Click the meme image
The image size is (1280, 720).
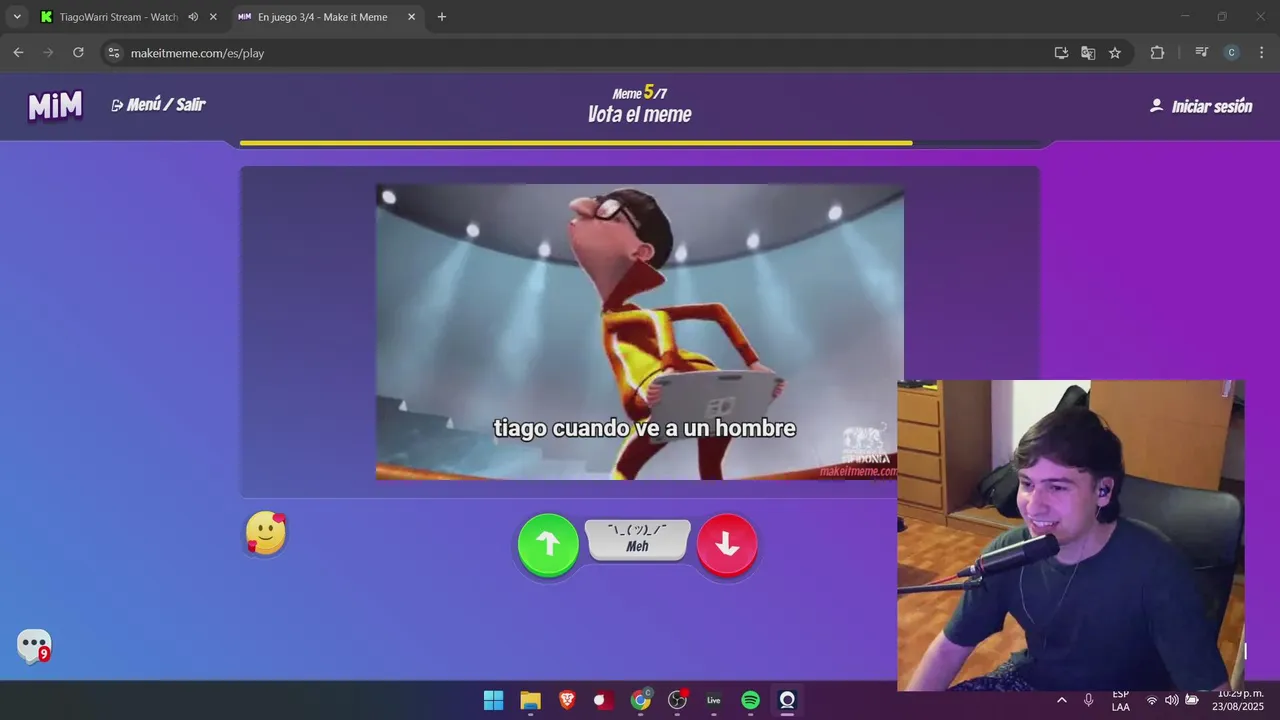point(640,332)
